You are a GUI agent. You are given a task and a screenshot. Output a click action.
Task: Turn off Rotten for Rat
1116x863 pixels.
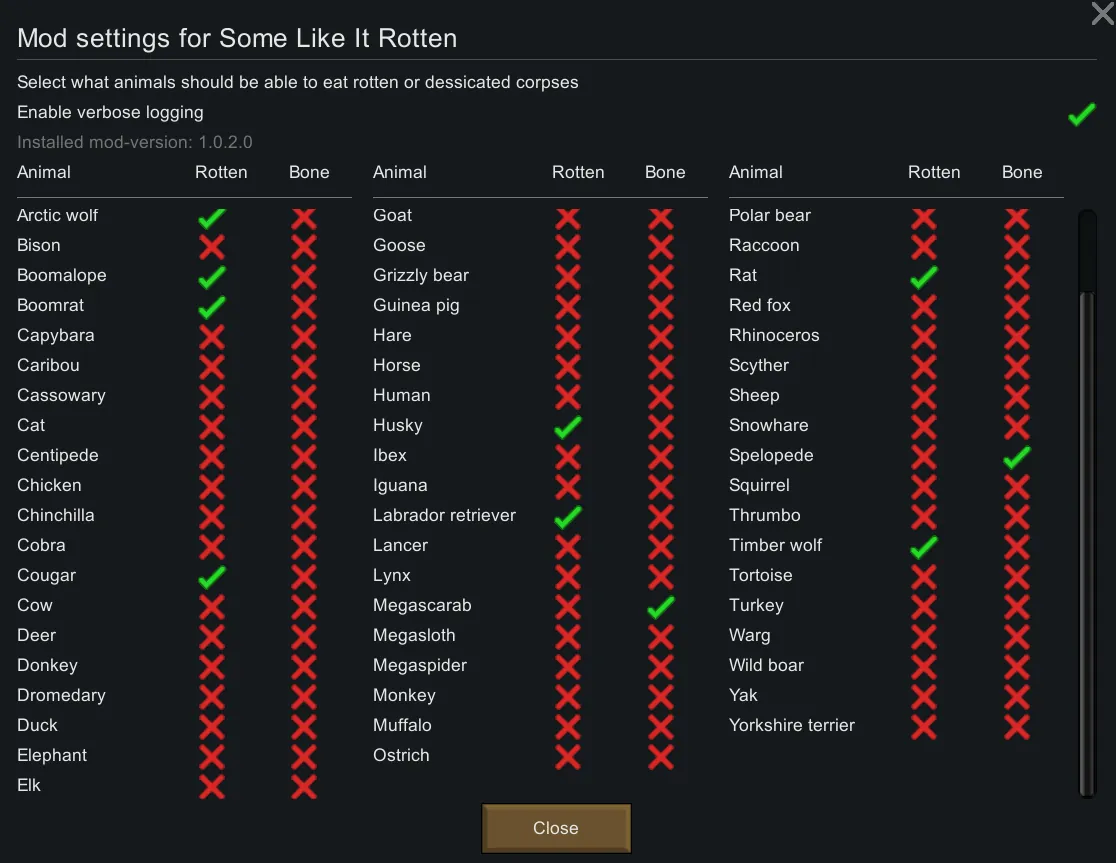coord(924,277)
